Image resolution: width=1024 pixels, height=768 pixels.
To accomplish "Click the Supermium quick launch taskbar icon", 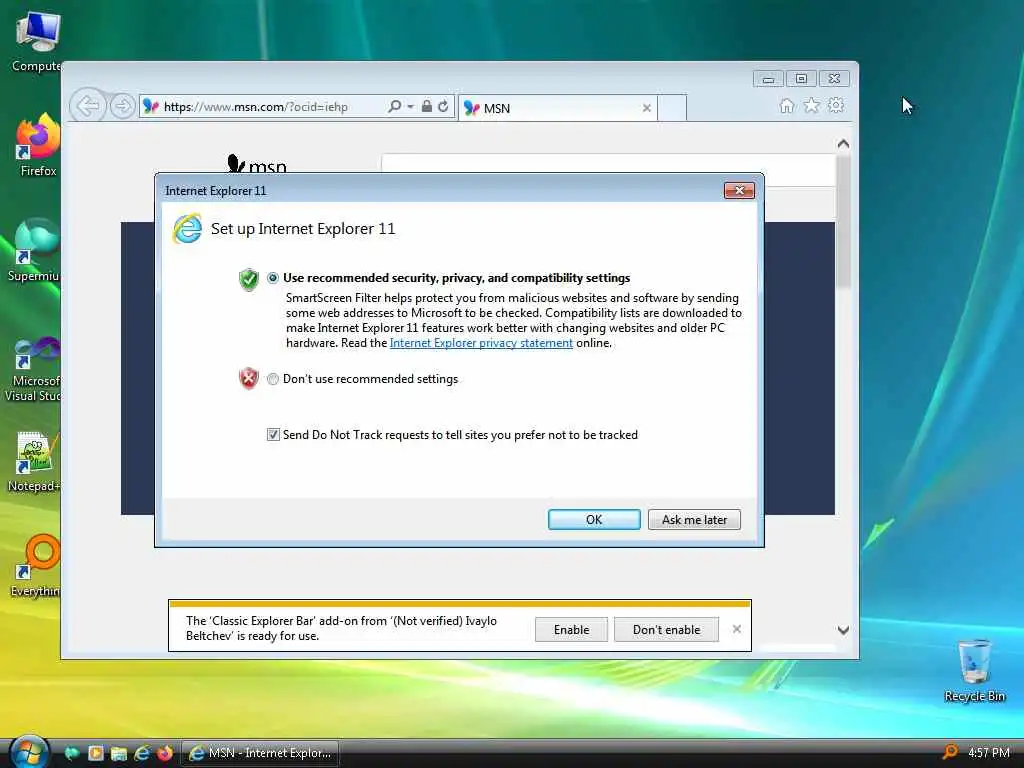I will (x=72, y=754).
